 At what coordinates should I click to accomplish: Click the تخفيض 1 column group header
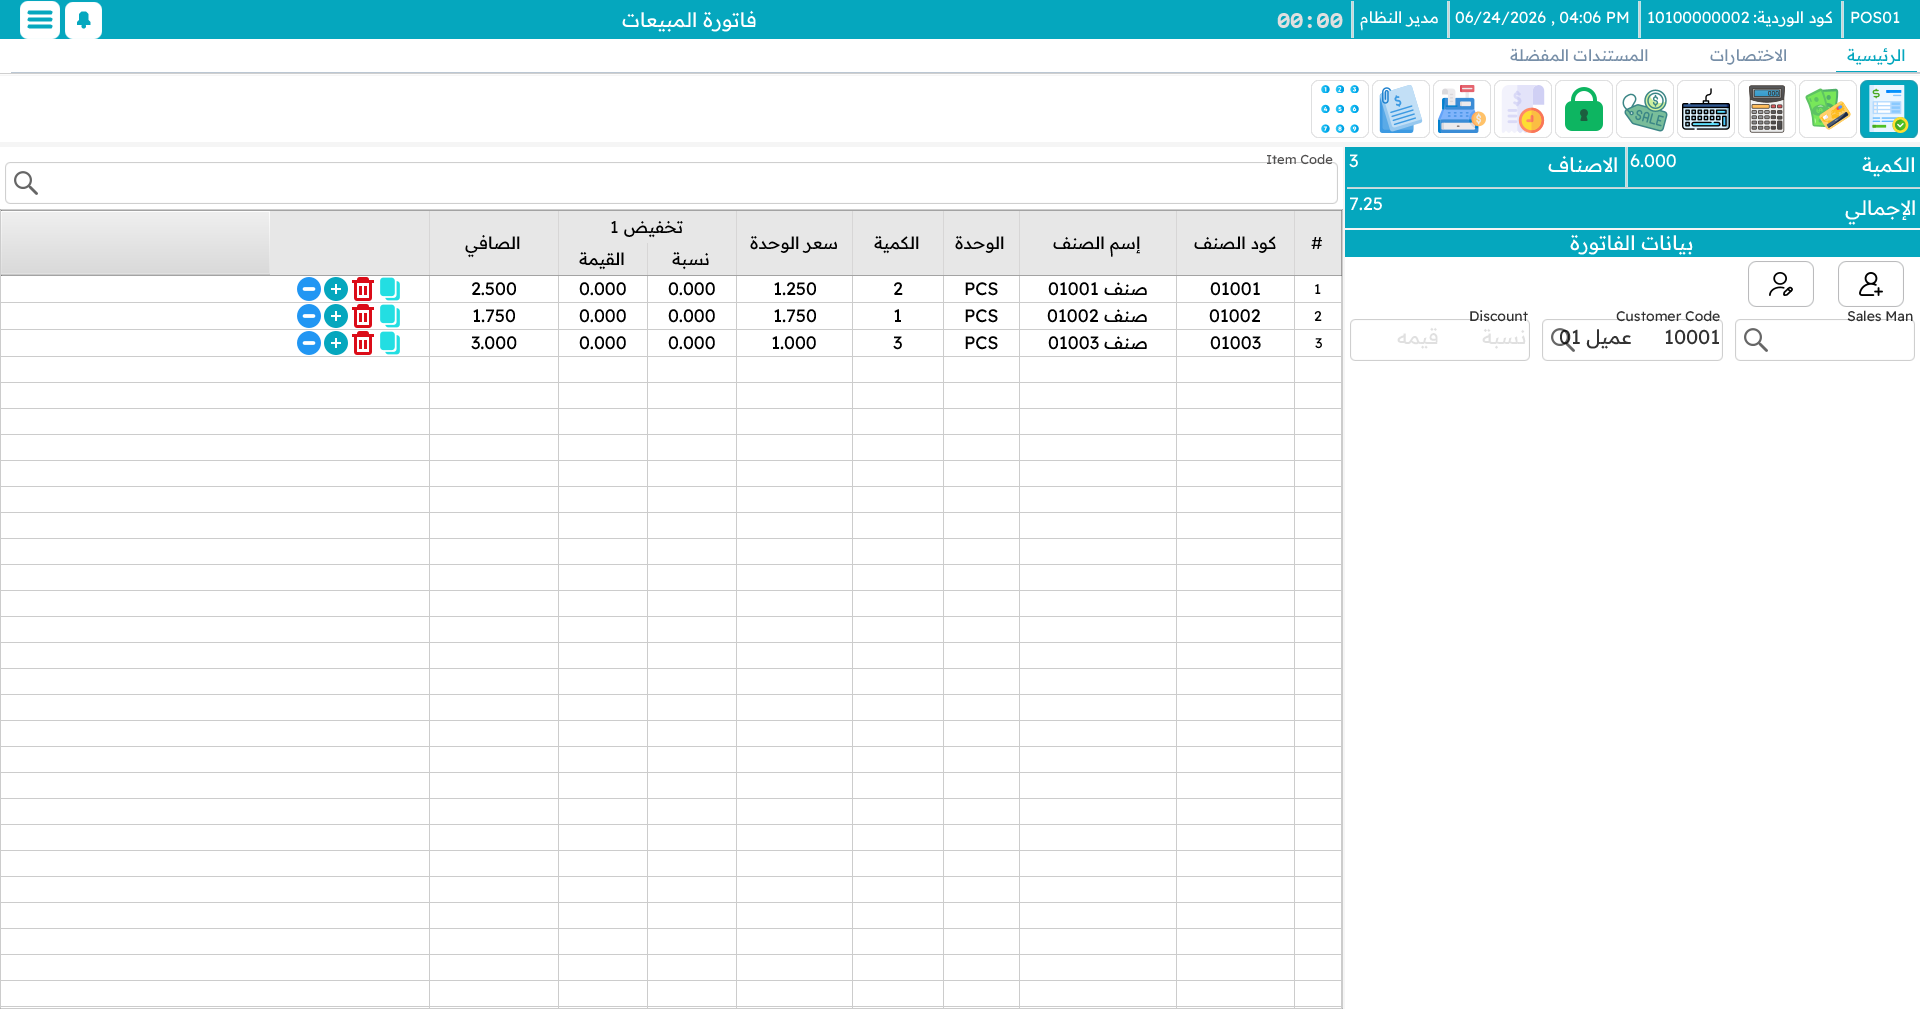[x=647, y=227]
